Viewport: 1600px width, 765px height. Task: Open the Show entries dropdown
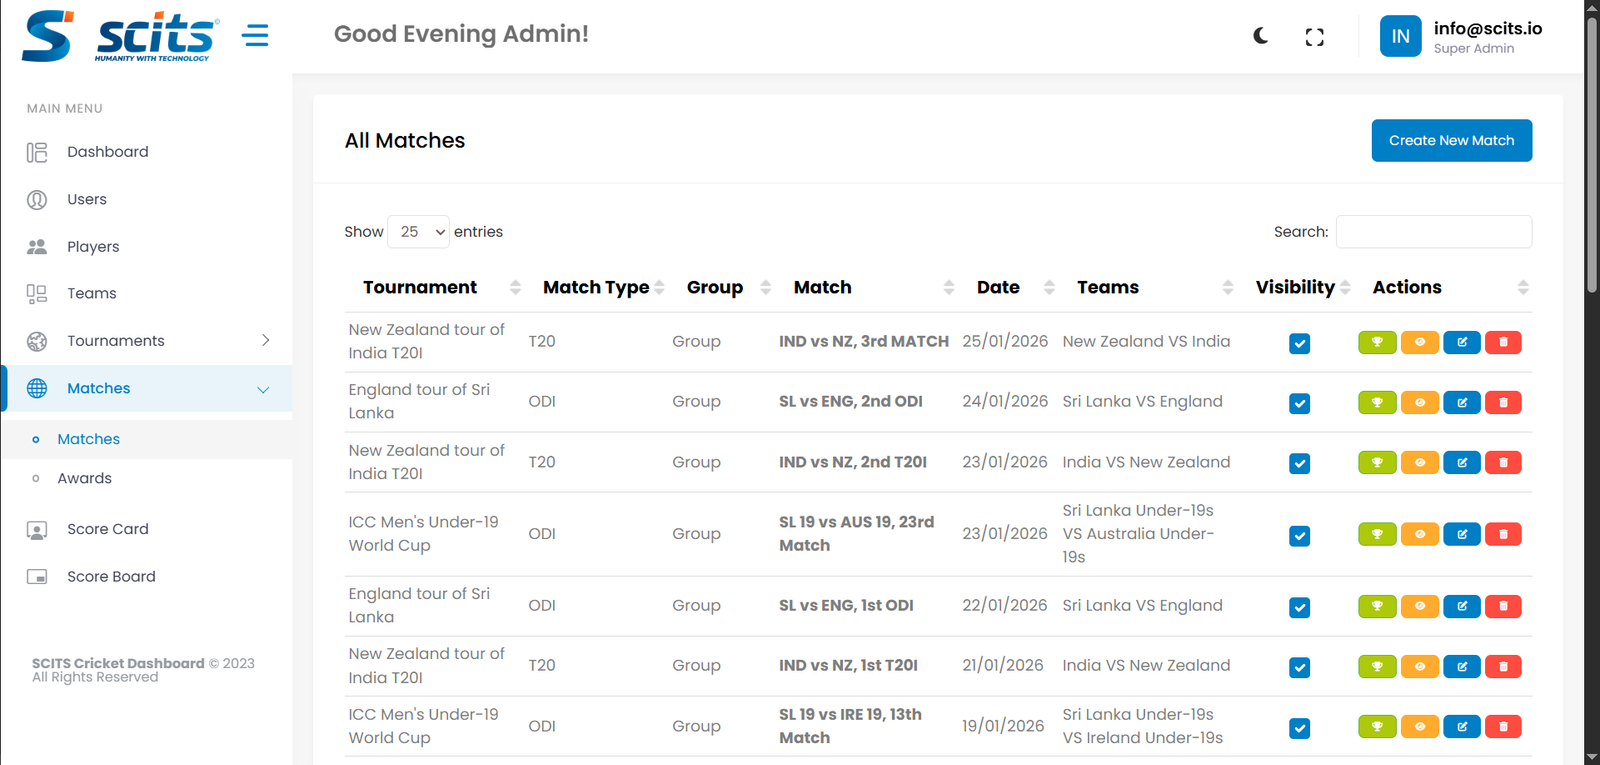[418, 232]
